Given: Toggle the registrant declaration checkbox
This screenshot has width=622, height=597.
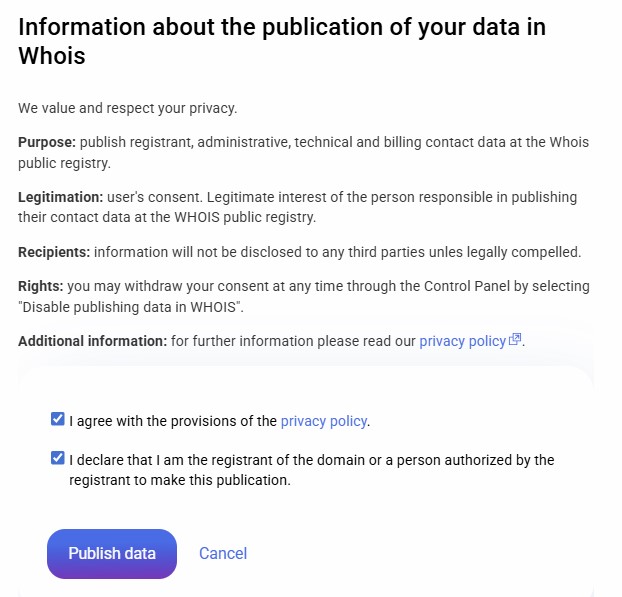Looking at the screenshot, I should pos(57,459).
